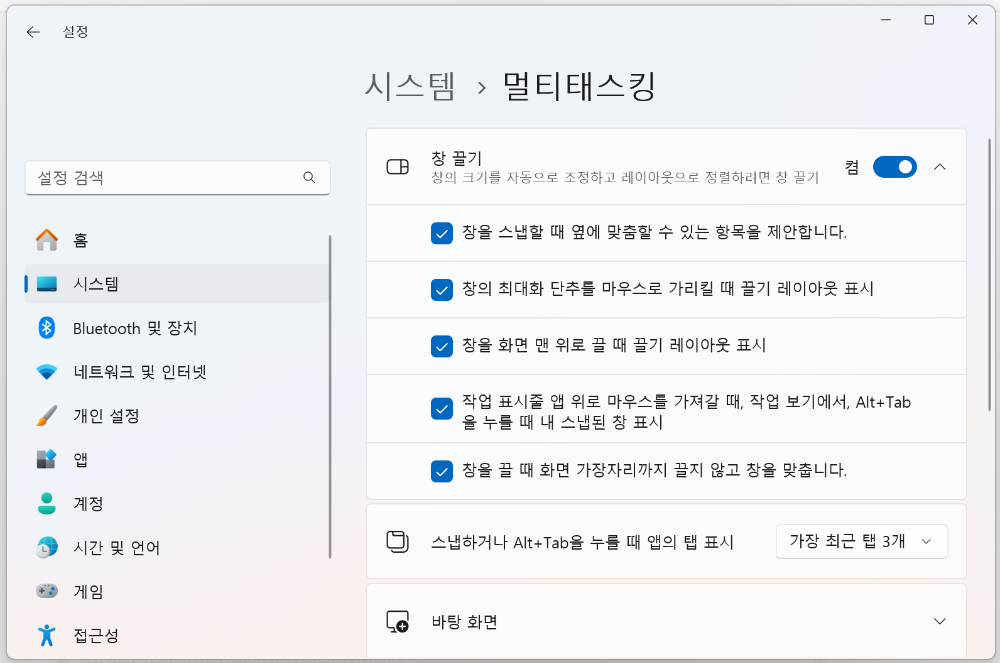This screenshot has height=663, width=1000.
Task: Click the 접근성 sidebar icon
Action: [47, 634]
